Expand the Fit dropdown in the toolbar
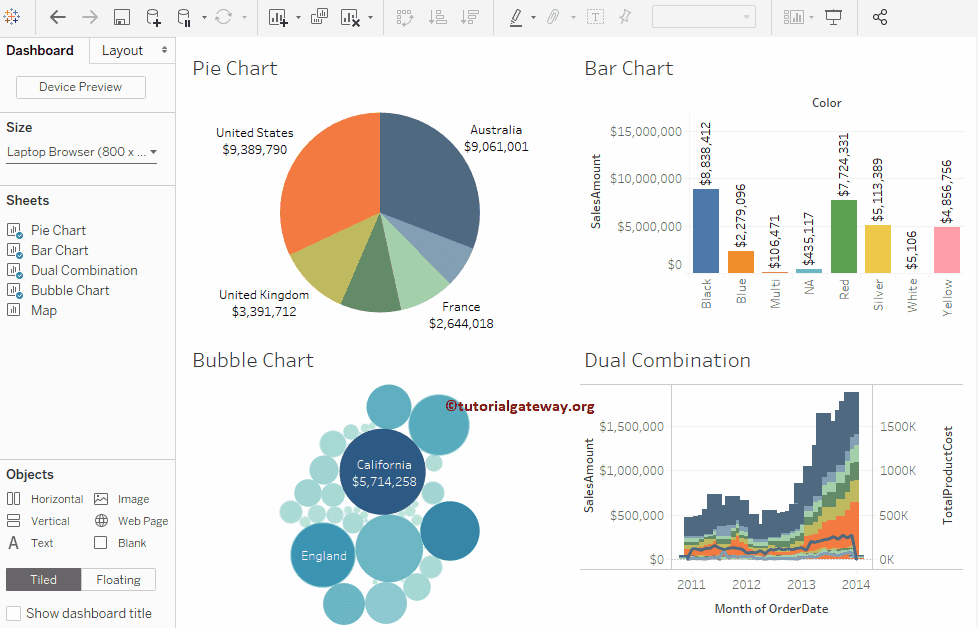 pyautogui.click(x=744, y=16)
